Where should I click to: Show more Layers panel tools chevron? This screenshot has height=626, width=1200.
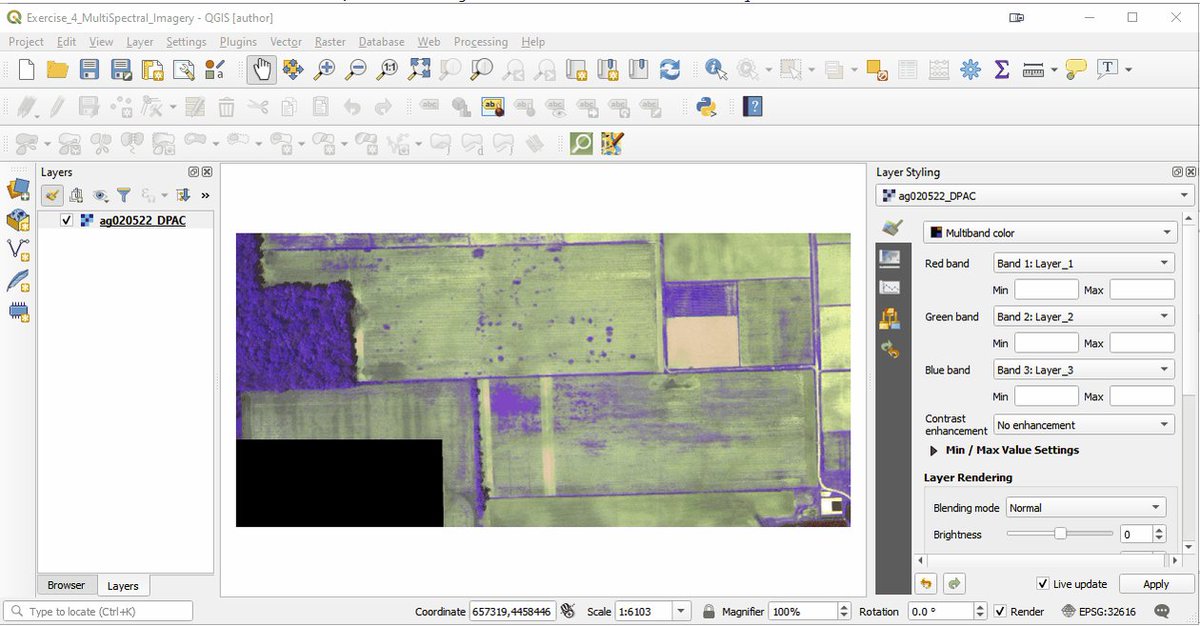tap(205, 195)
